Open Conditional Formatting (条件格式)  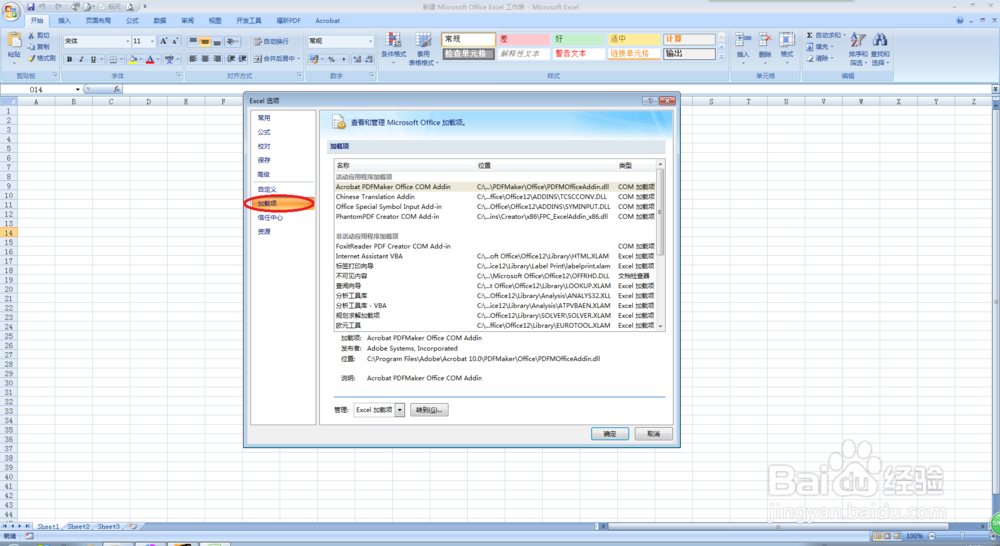pyautogui.click(x=393, y=47)
